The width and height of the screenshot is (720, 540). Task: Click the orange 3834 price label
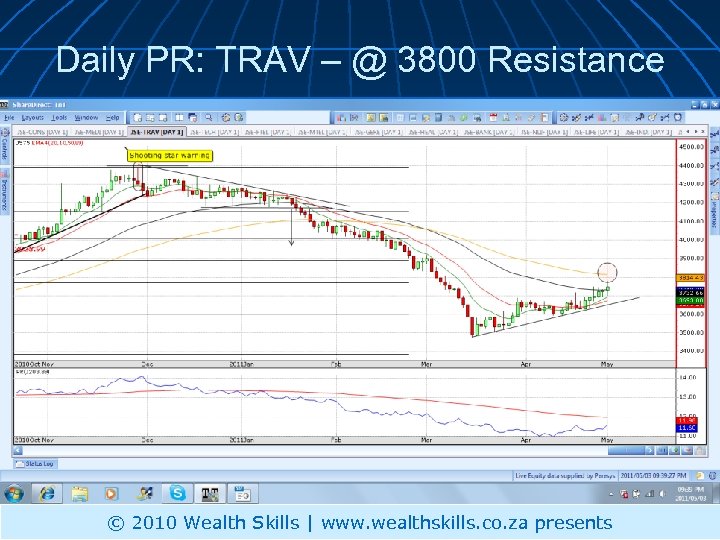[690, 278]
